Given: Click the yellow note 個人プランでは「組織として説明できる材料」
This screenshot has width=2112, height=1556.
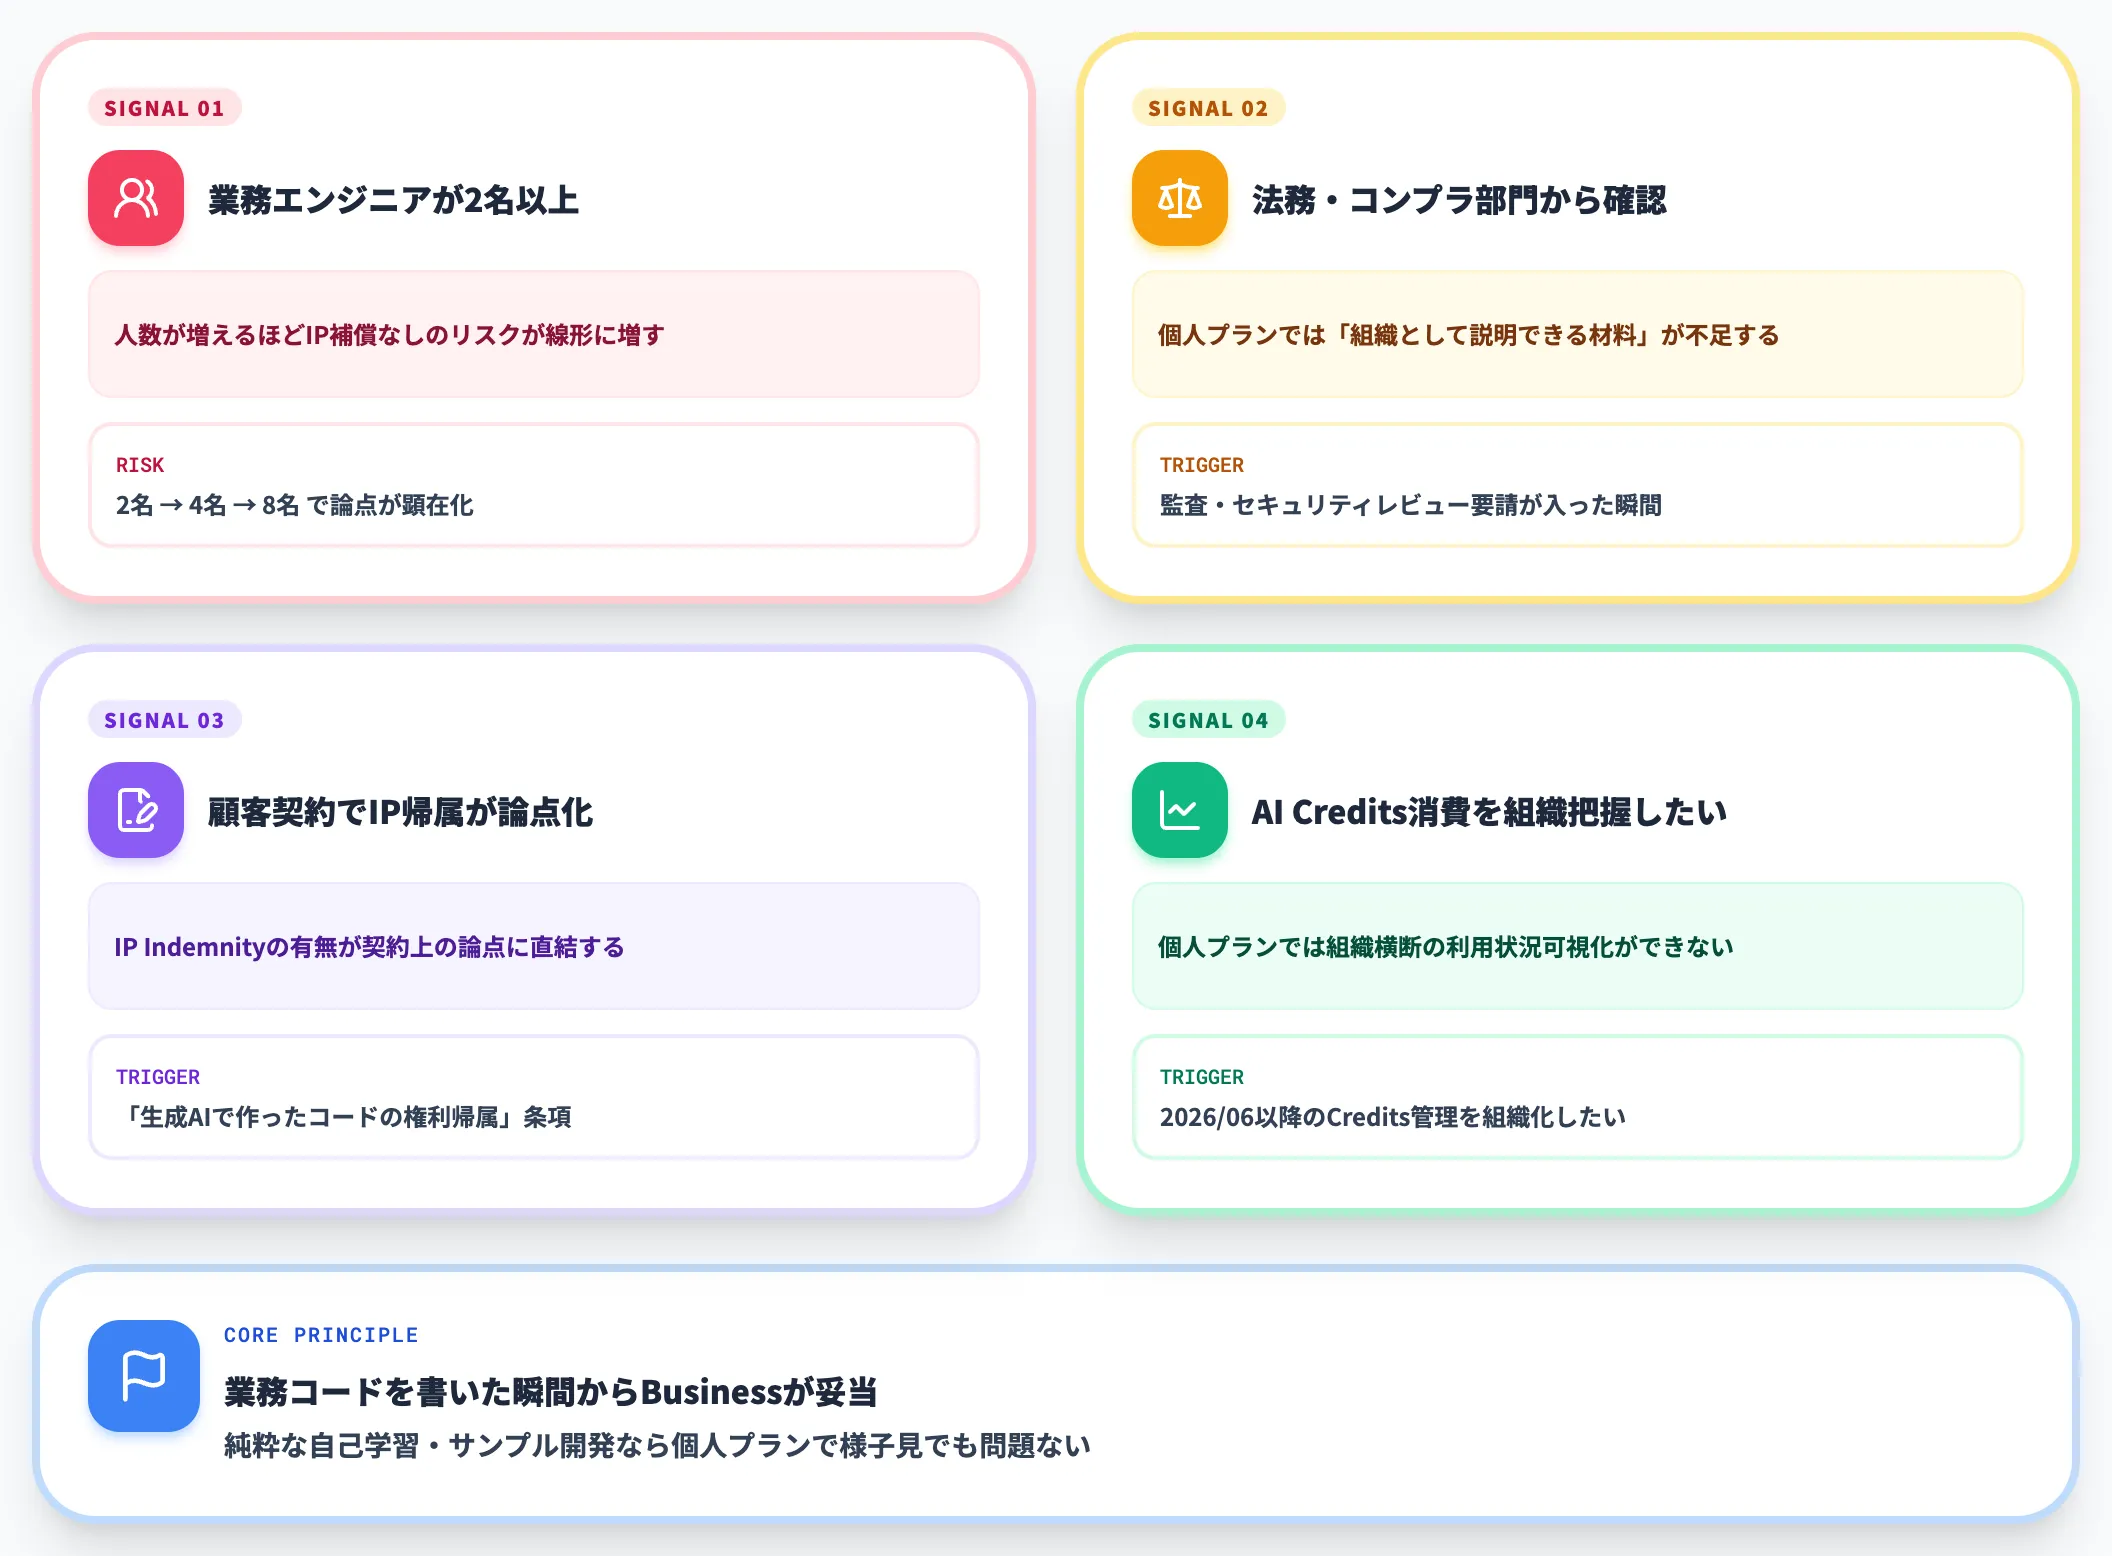Looking at the screenshot, I should 1578,334.
